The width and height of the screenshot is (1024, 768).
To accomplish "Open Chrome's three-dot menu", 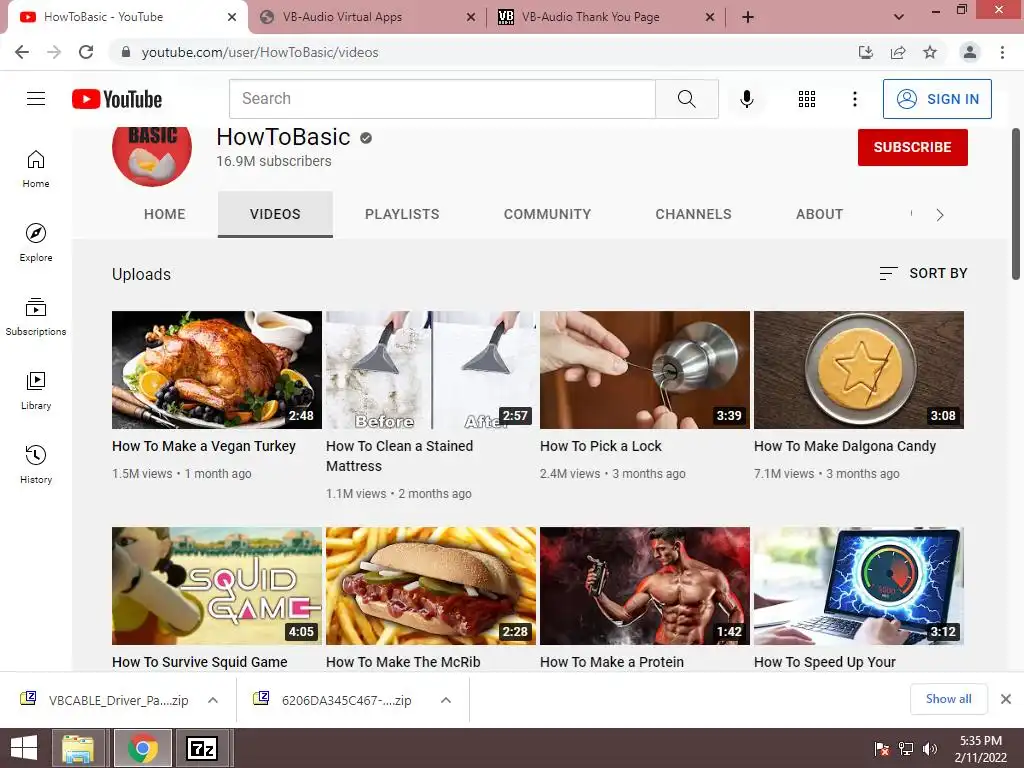I will point(1002,52).
